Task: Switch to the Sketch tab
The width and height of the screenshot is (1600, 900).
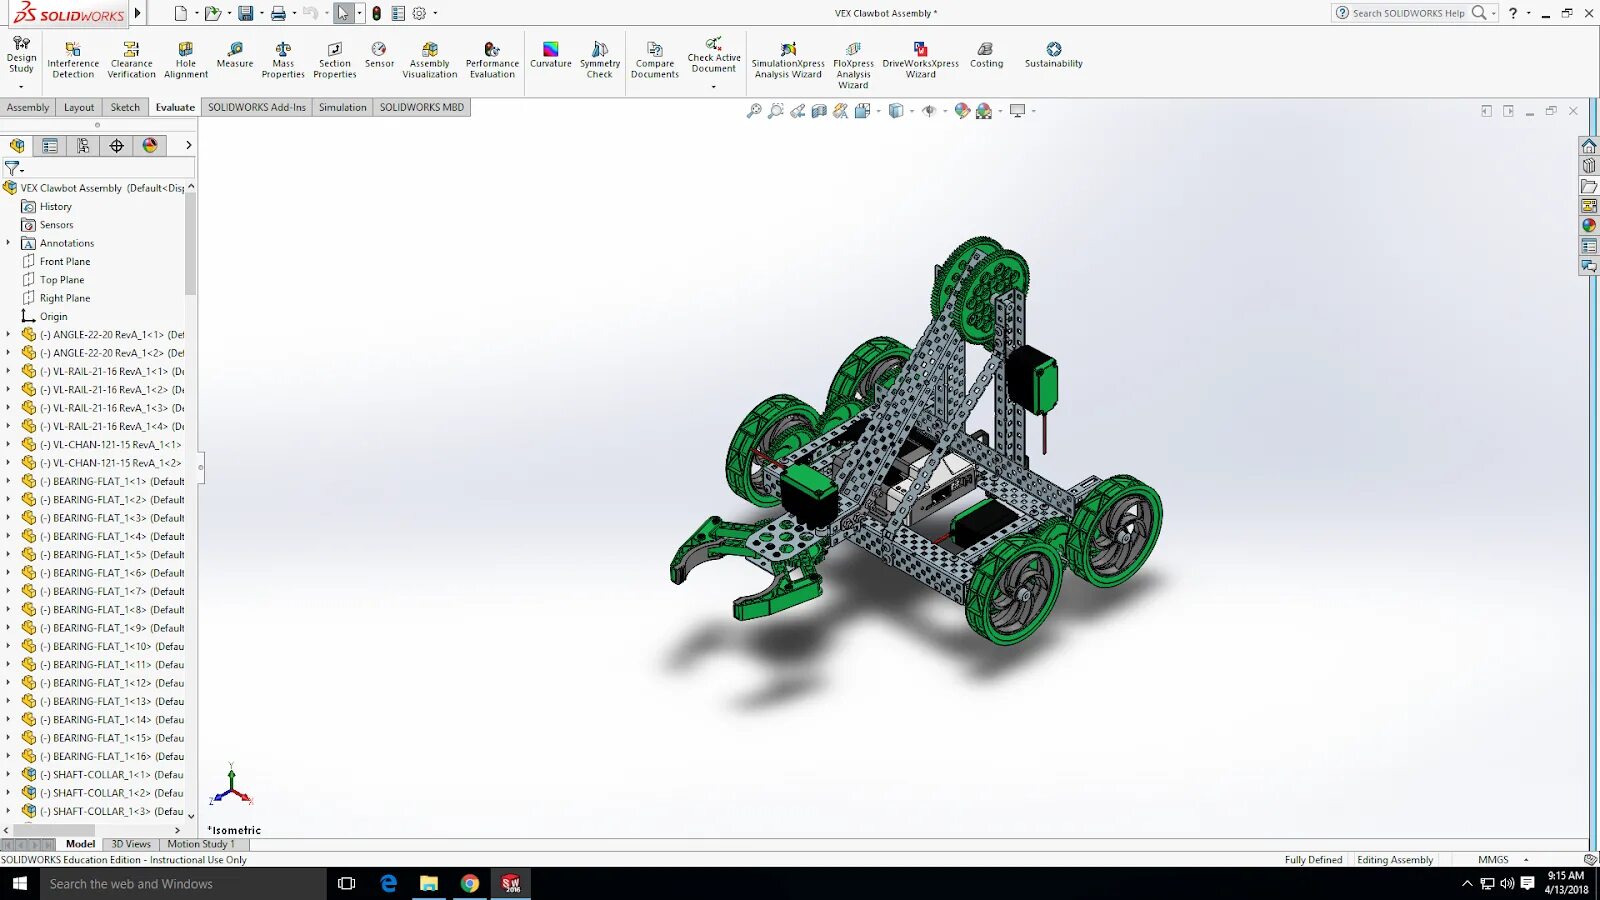Action: (125, 108)
